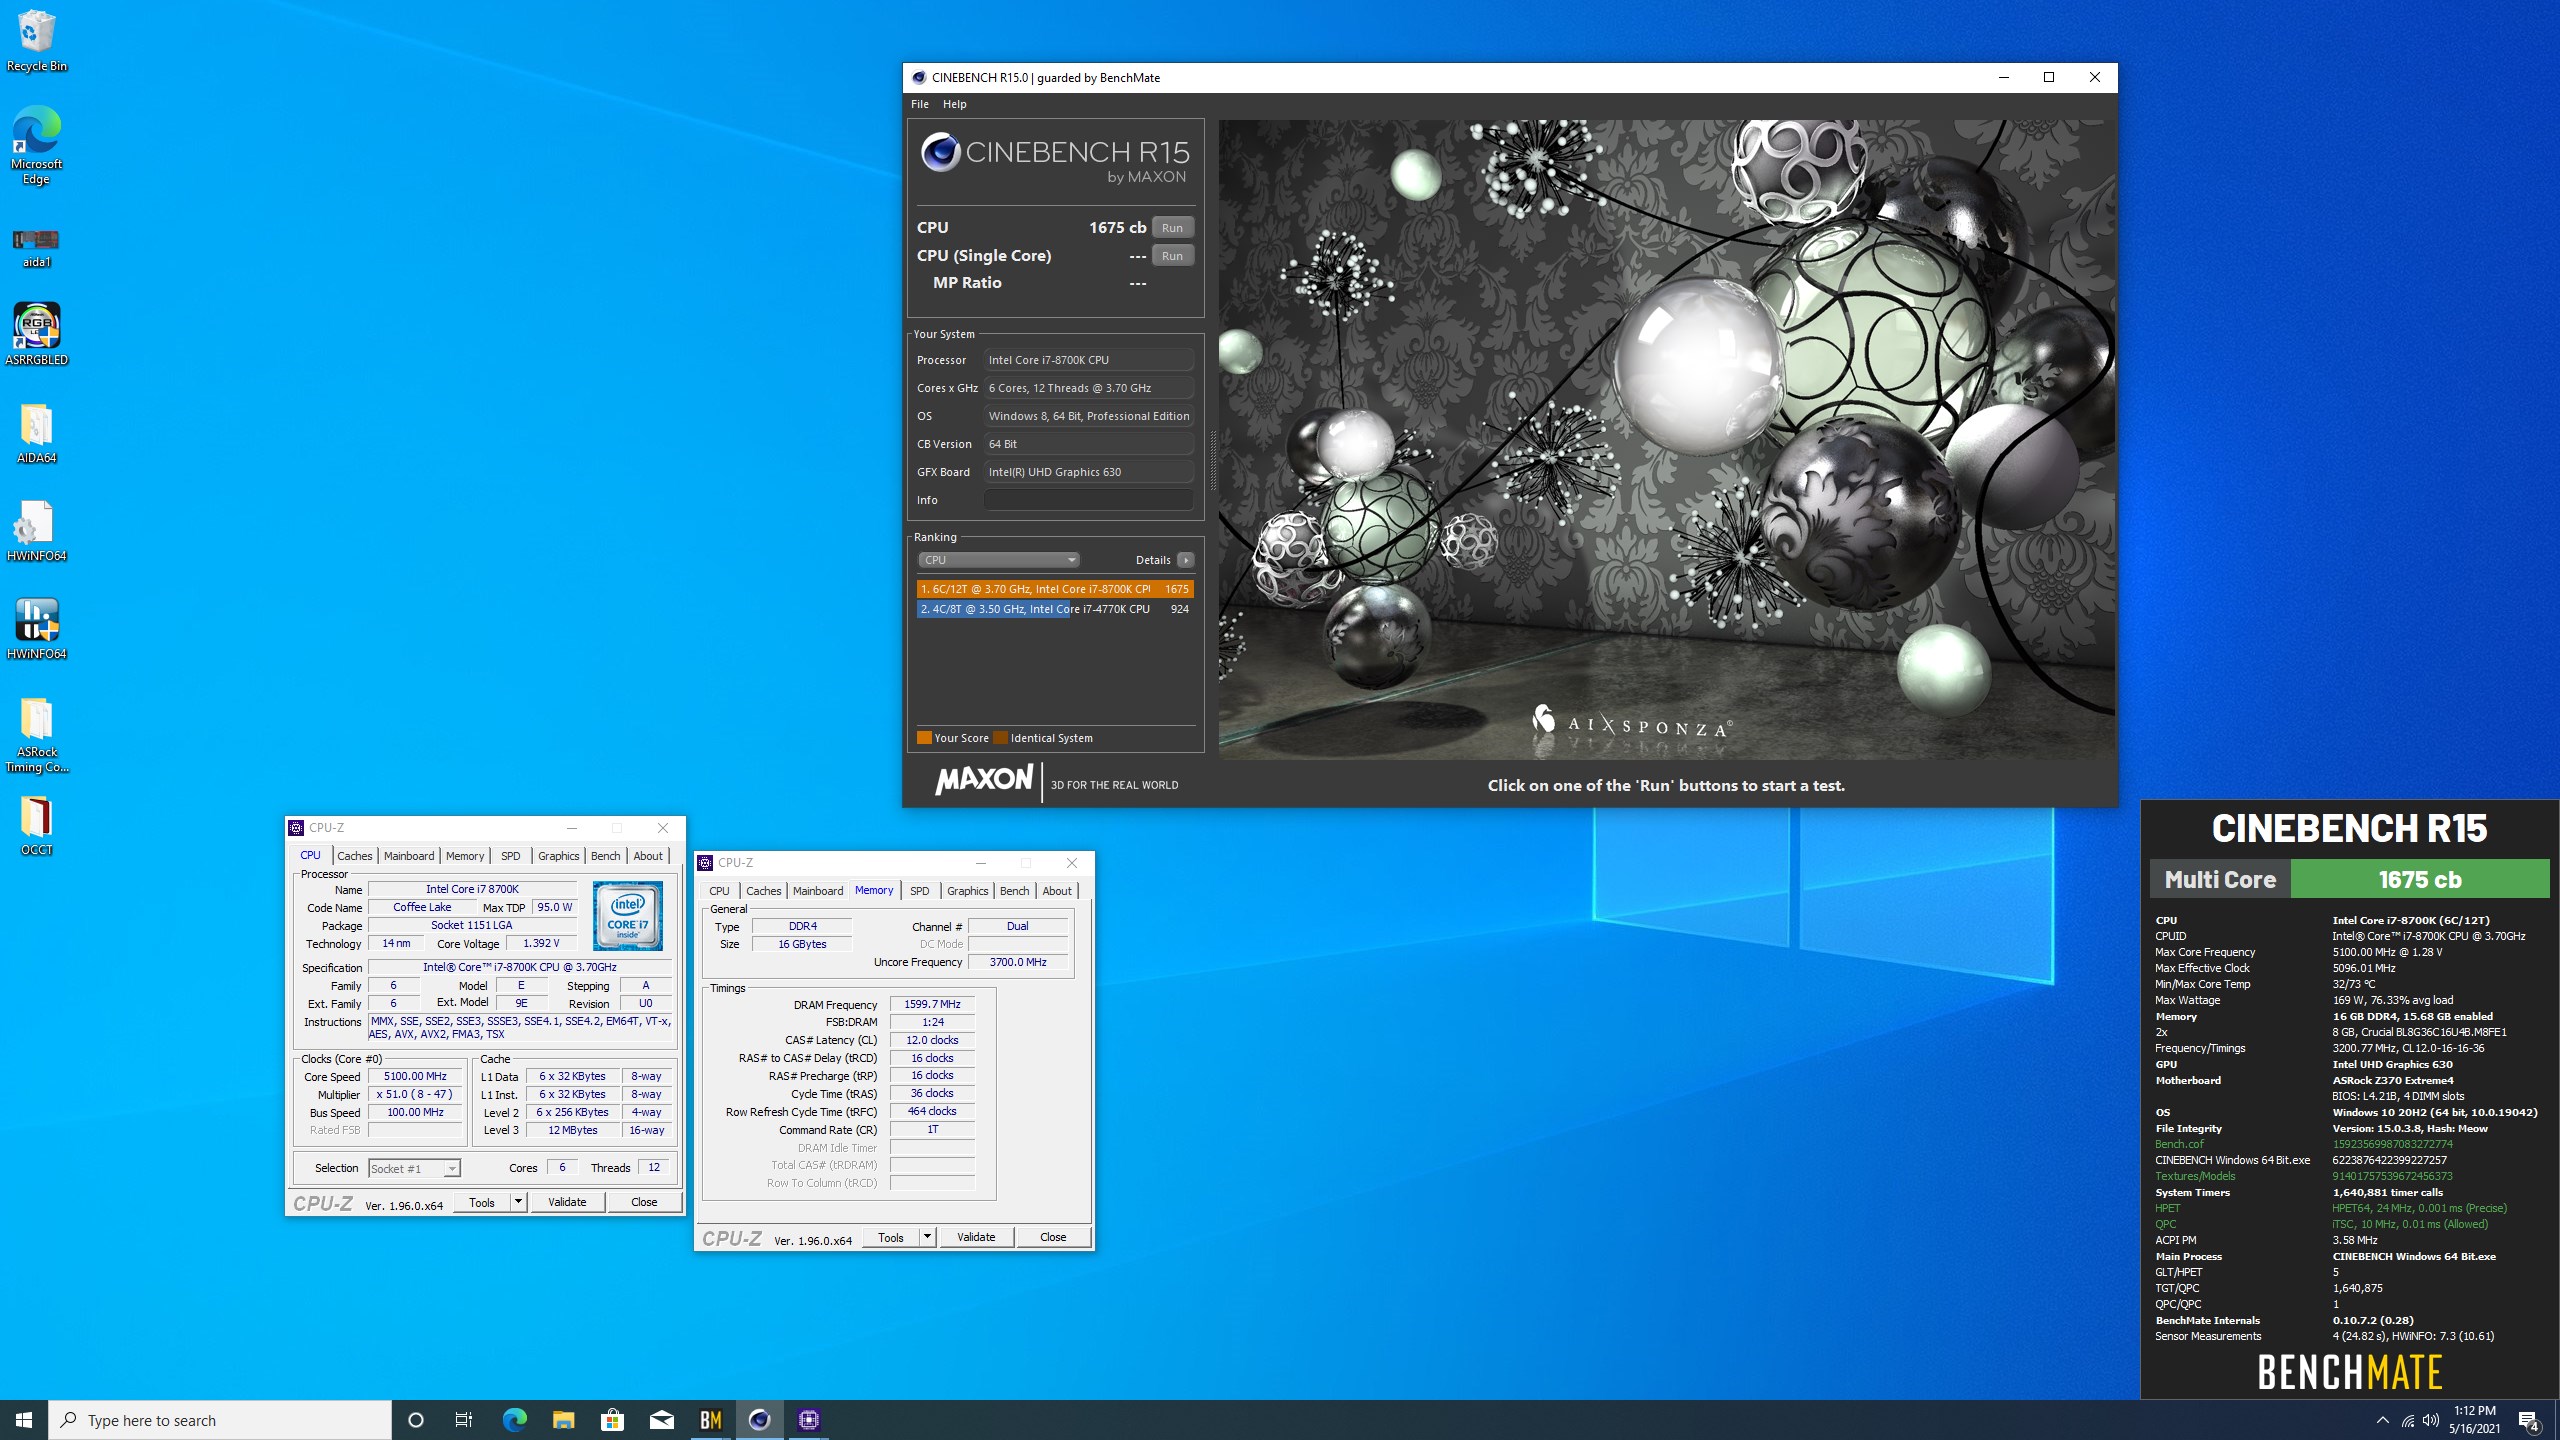Click the taskbar search box

tap(220, 1420)
